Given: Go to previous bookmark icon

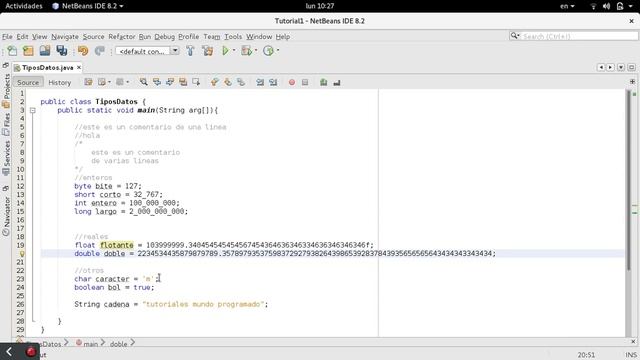Looking at the screenshot, I should coord(214,82).
